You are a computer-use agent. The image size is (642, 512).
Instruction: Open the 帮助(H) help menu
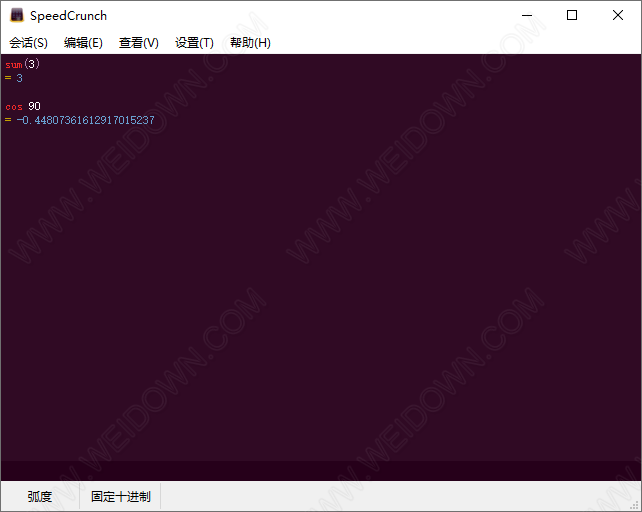coord(250,43)
